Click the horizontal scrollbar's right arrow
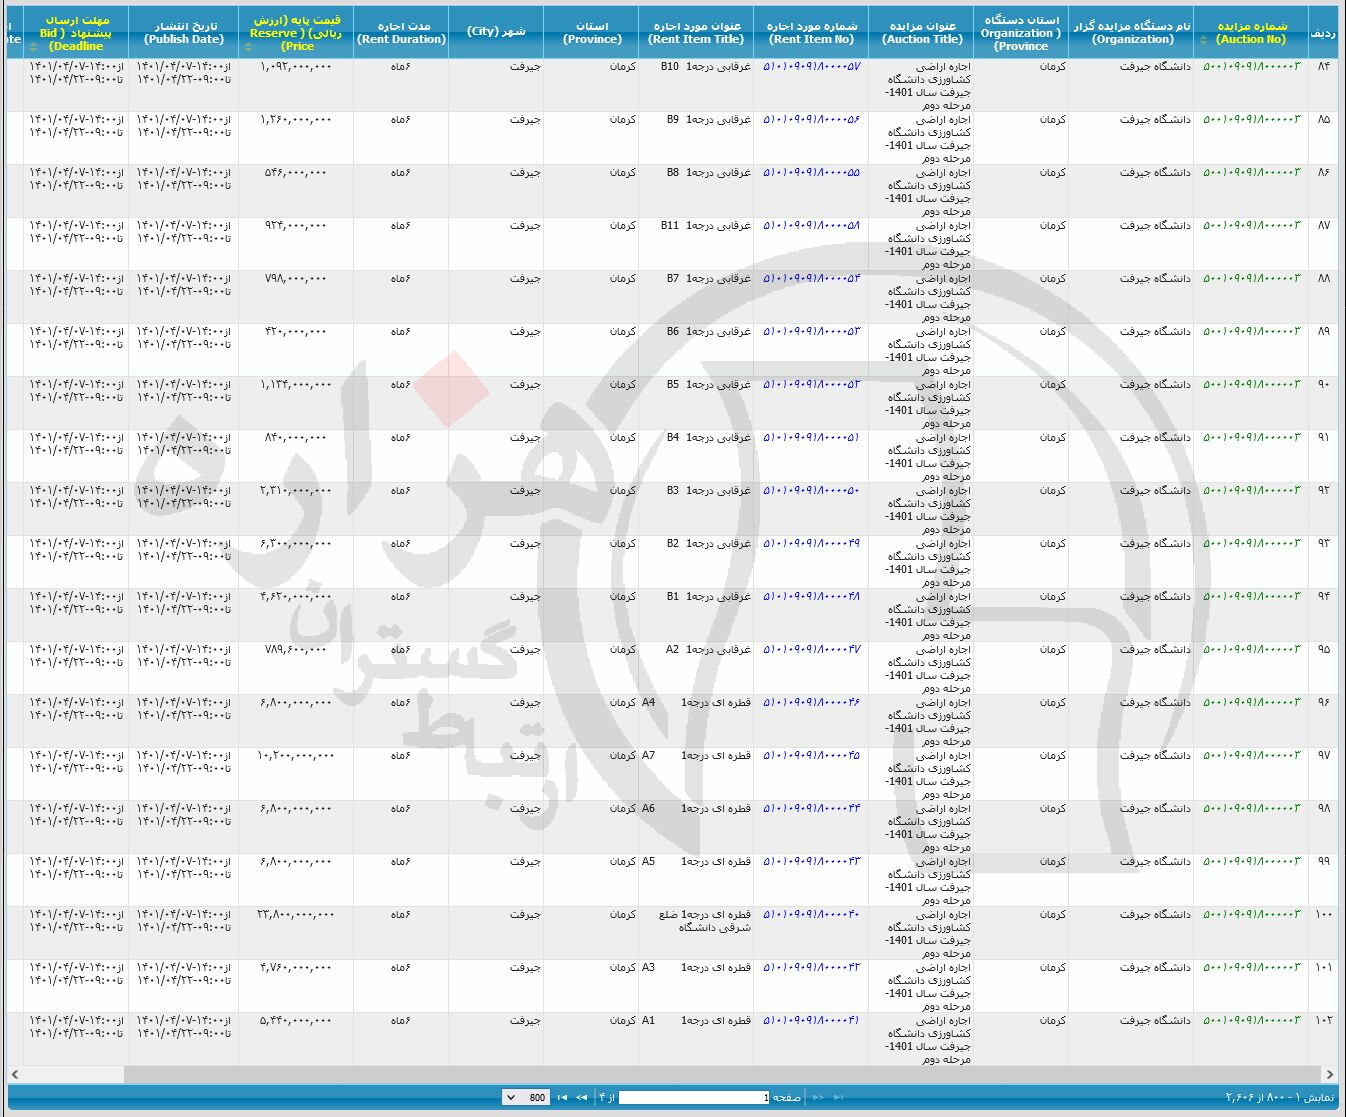Viewport: 1346px width, 1117px height. tap(1329, 1074)
